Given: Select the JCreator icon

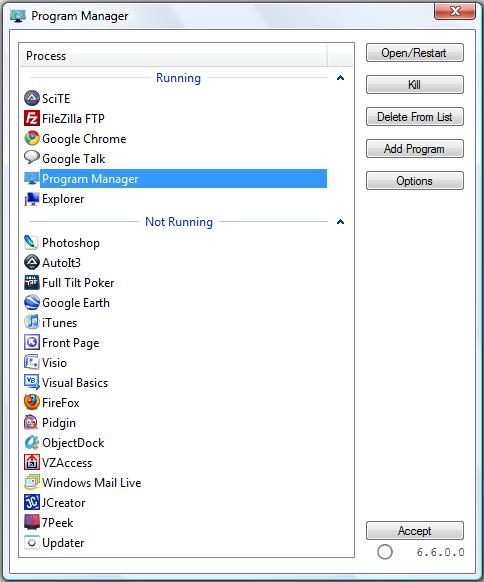Looking at the screenshot, I should tap(32, 502).
